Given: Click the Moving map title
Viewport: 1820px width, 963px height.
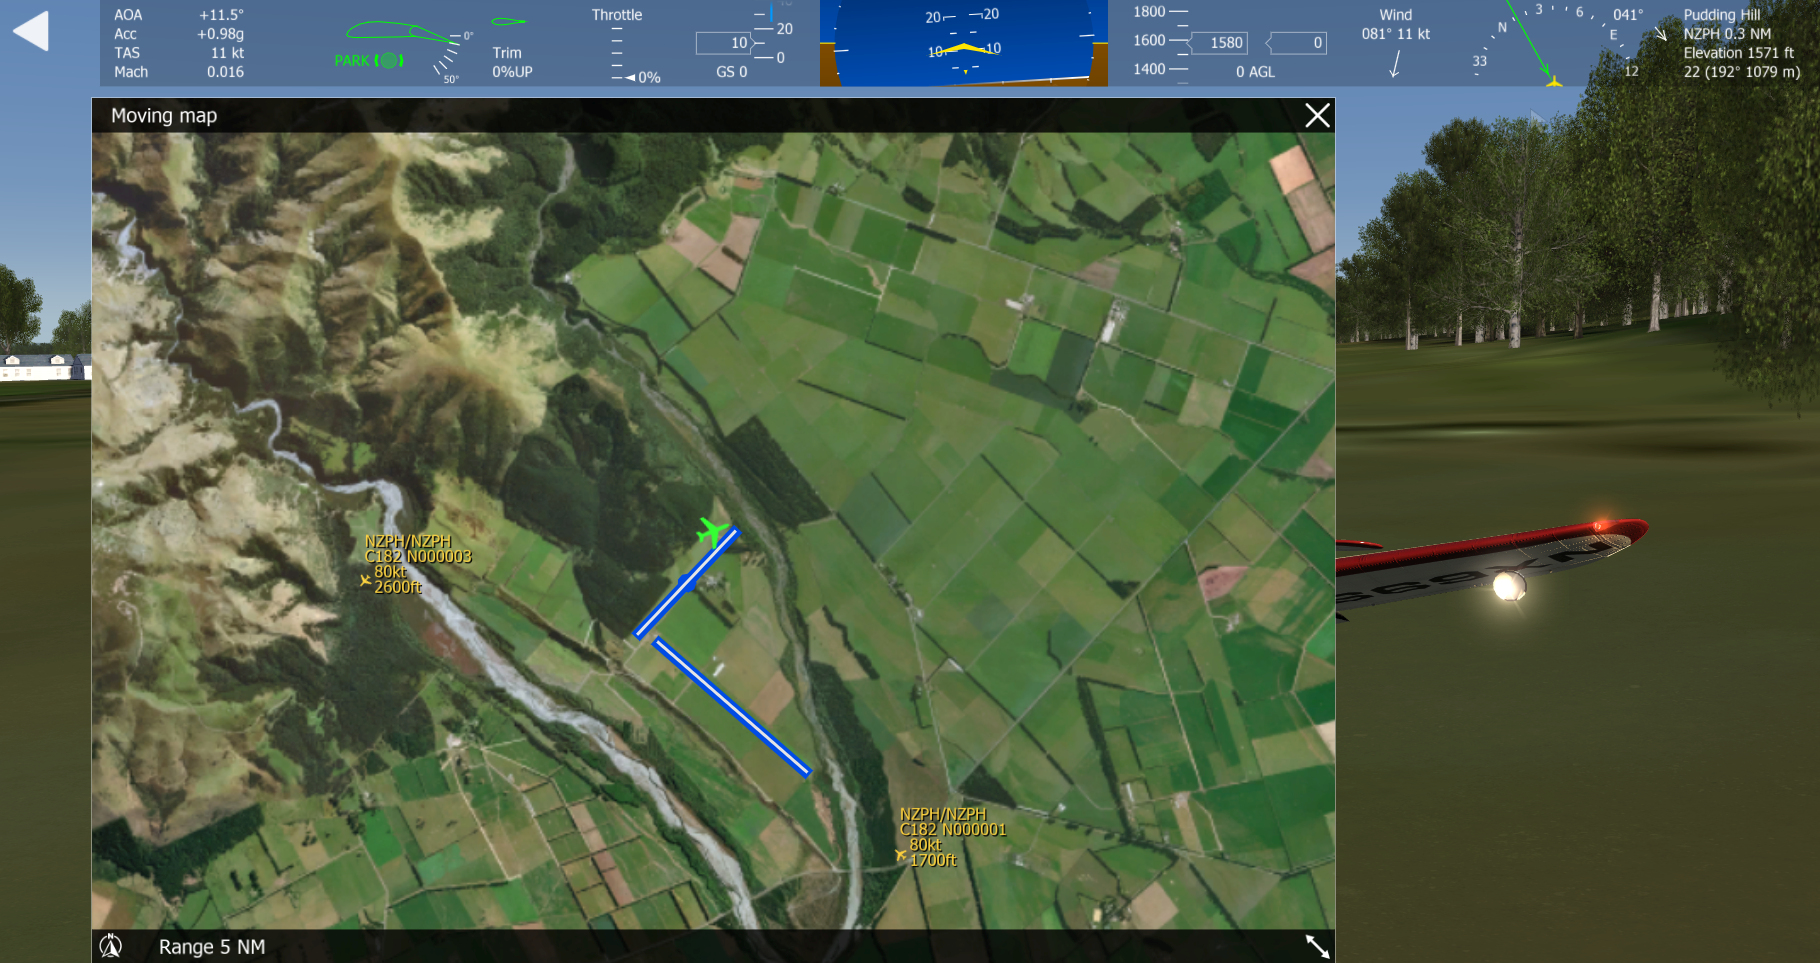Looking at the screenshot, I should coord(164,116).
